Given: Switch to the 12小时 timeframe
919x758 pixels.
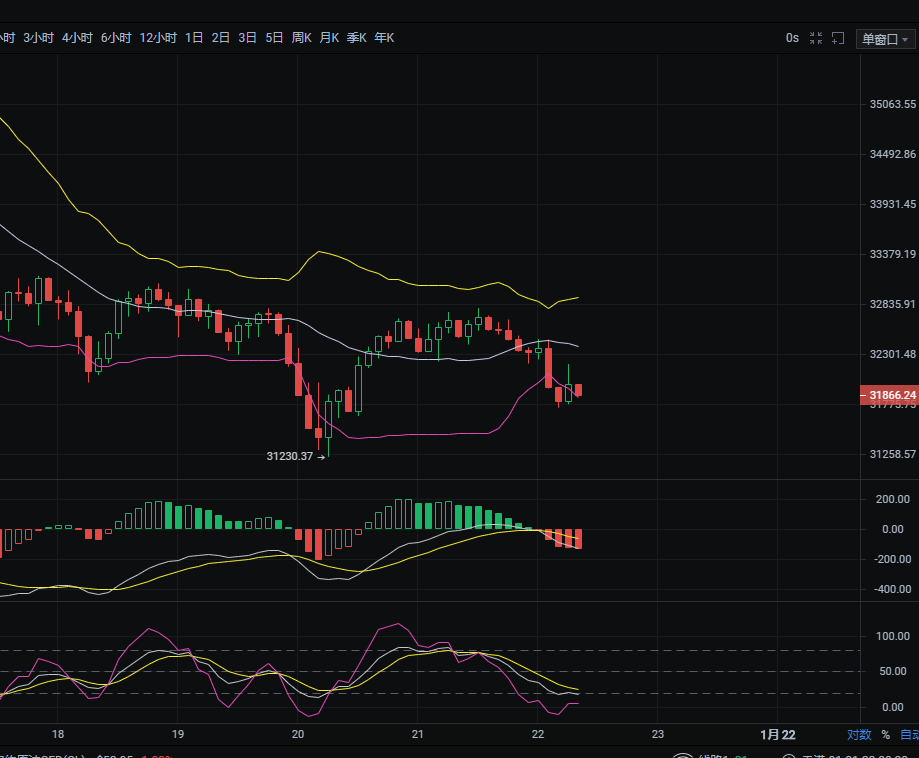Looking at the screenshot, I should [x=158, y=38].
